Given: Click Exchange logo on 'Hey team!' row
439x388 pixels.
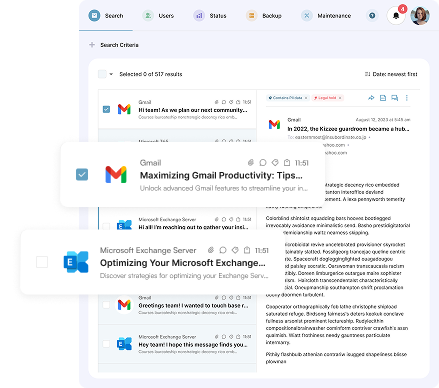Looking at the screenshot, I should click(124, 344).
